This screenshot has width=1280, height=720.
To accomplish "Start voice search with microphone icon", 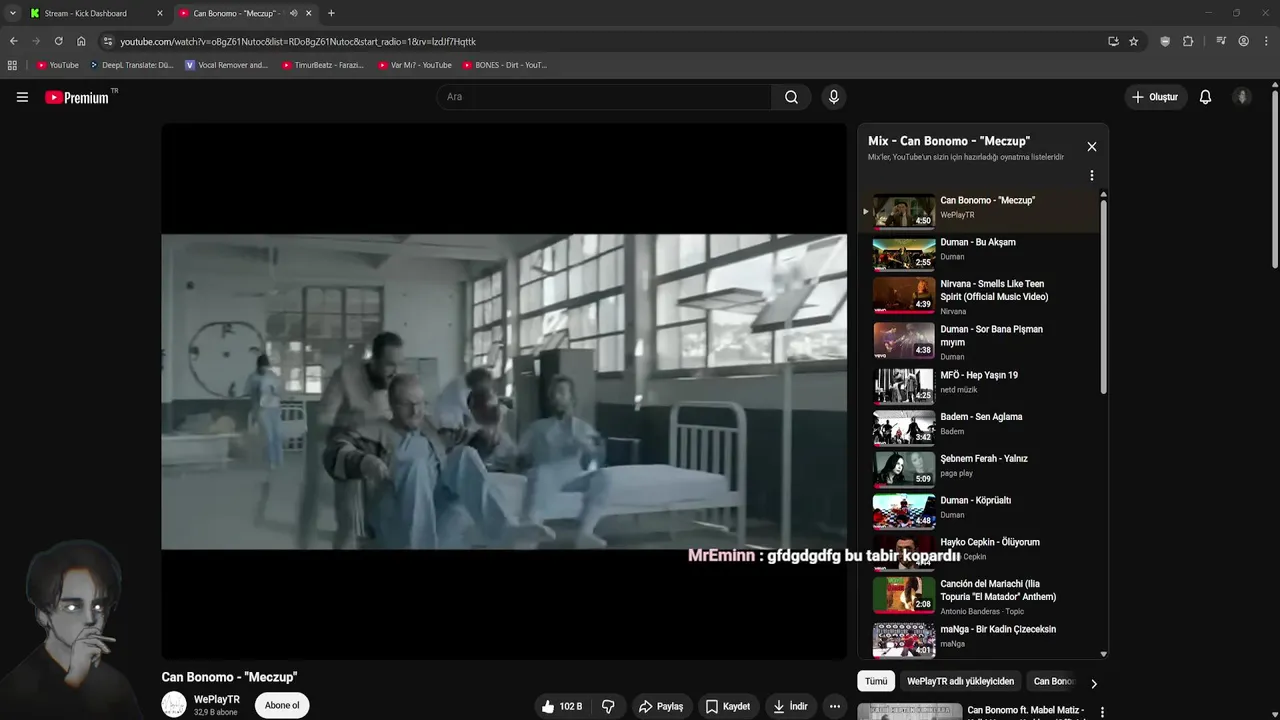I will tap(833, 97).
